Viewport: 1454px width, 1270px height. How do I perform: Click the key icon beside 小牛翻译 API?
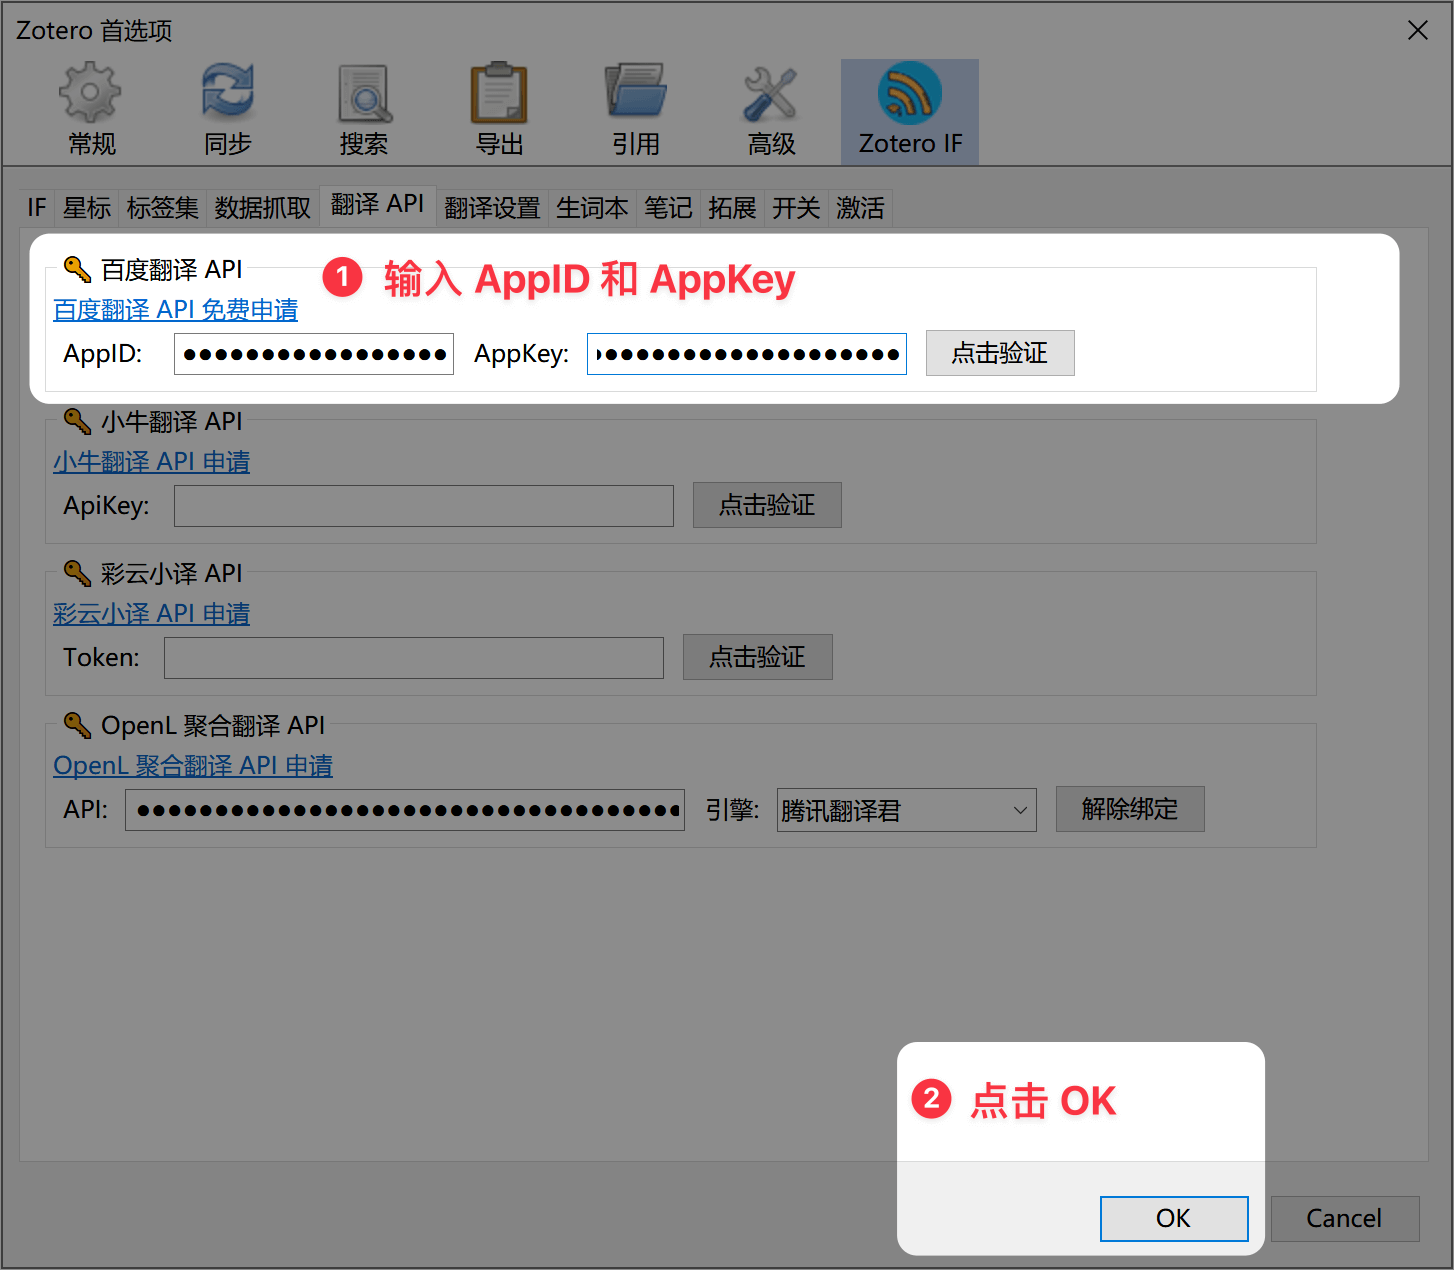point(77,421)
